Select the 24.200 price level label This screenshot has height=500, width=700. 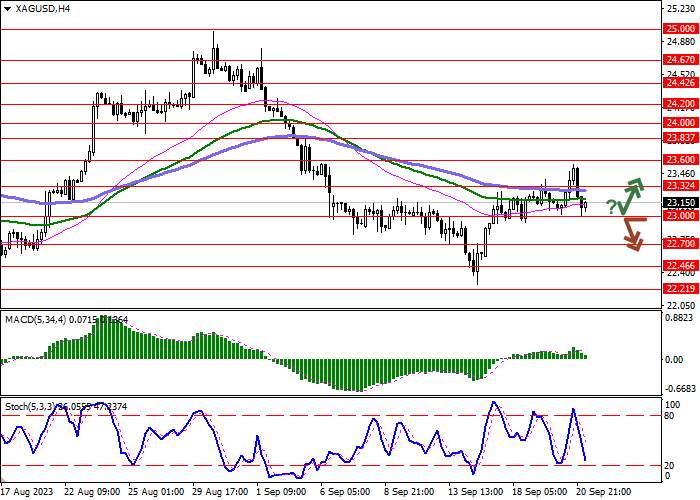[681, 104]
